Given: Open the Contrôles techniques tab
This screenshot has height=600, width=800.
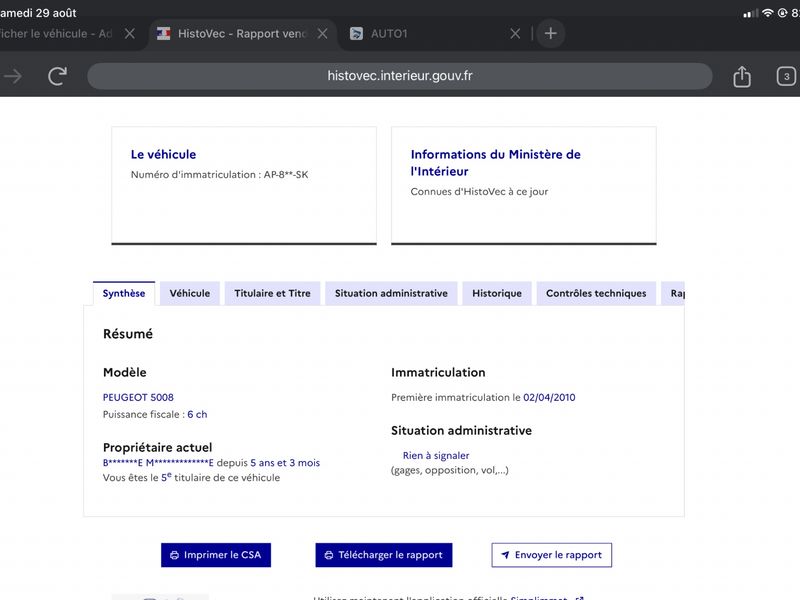Looking at the screenshot, I should (596, 293).
